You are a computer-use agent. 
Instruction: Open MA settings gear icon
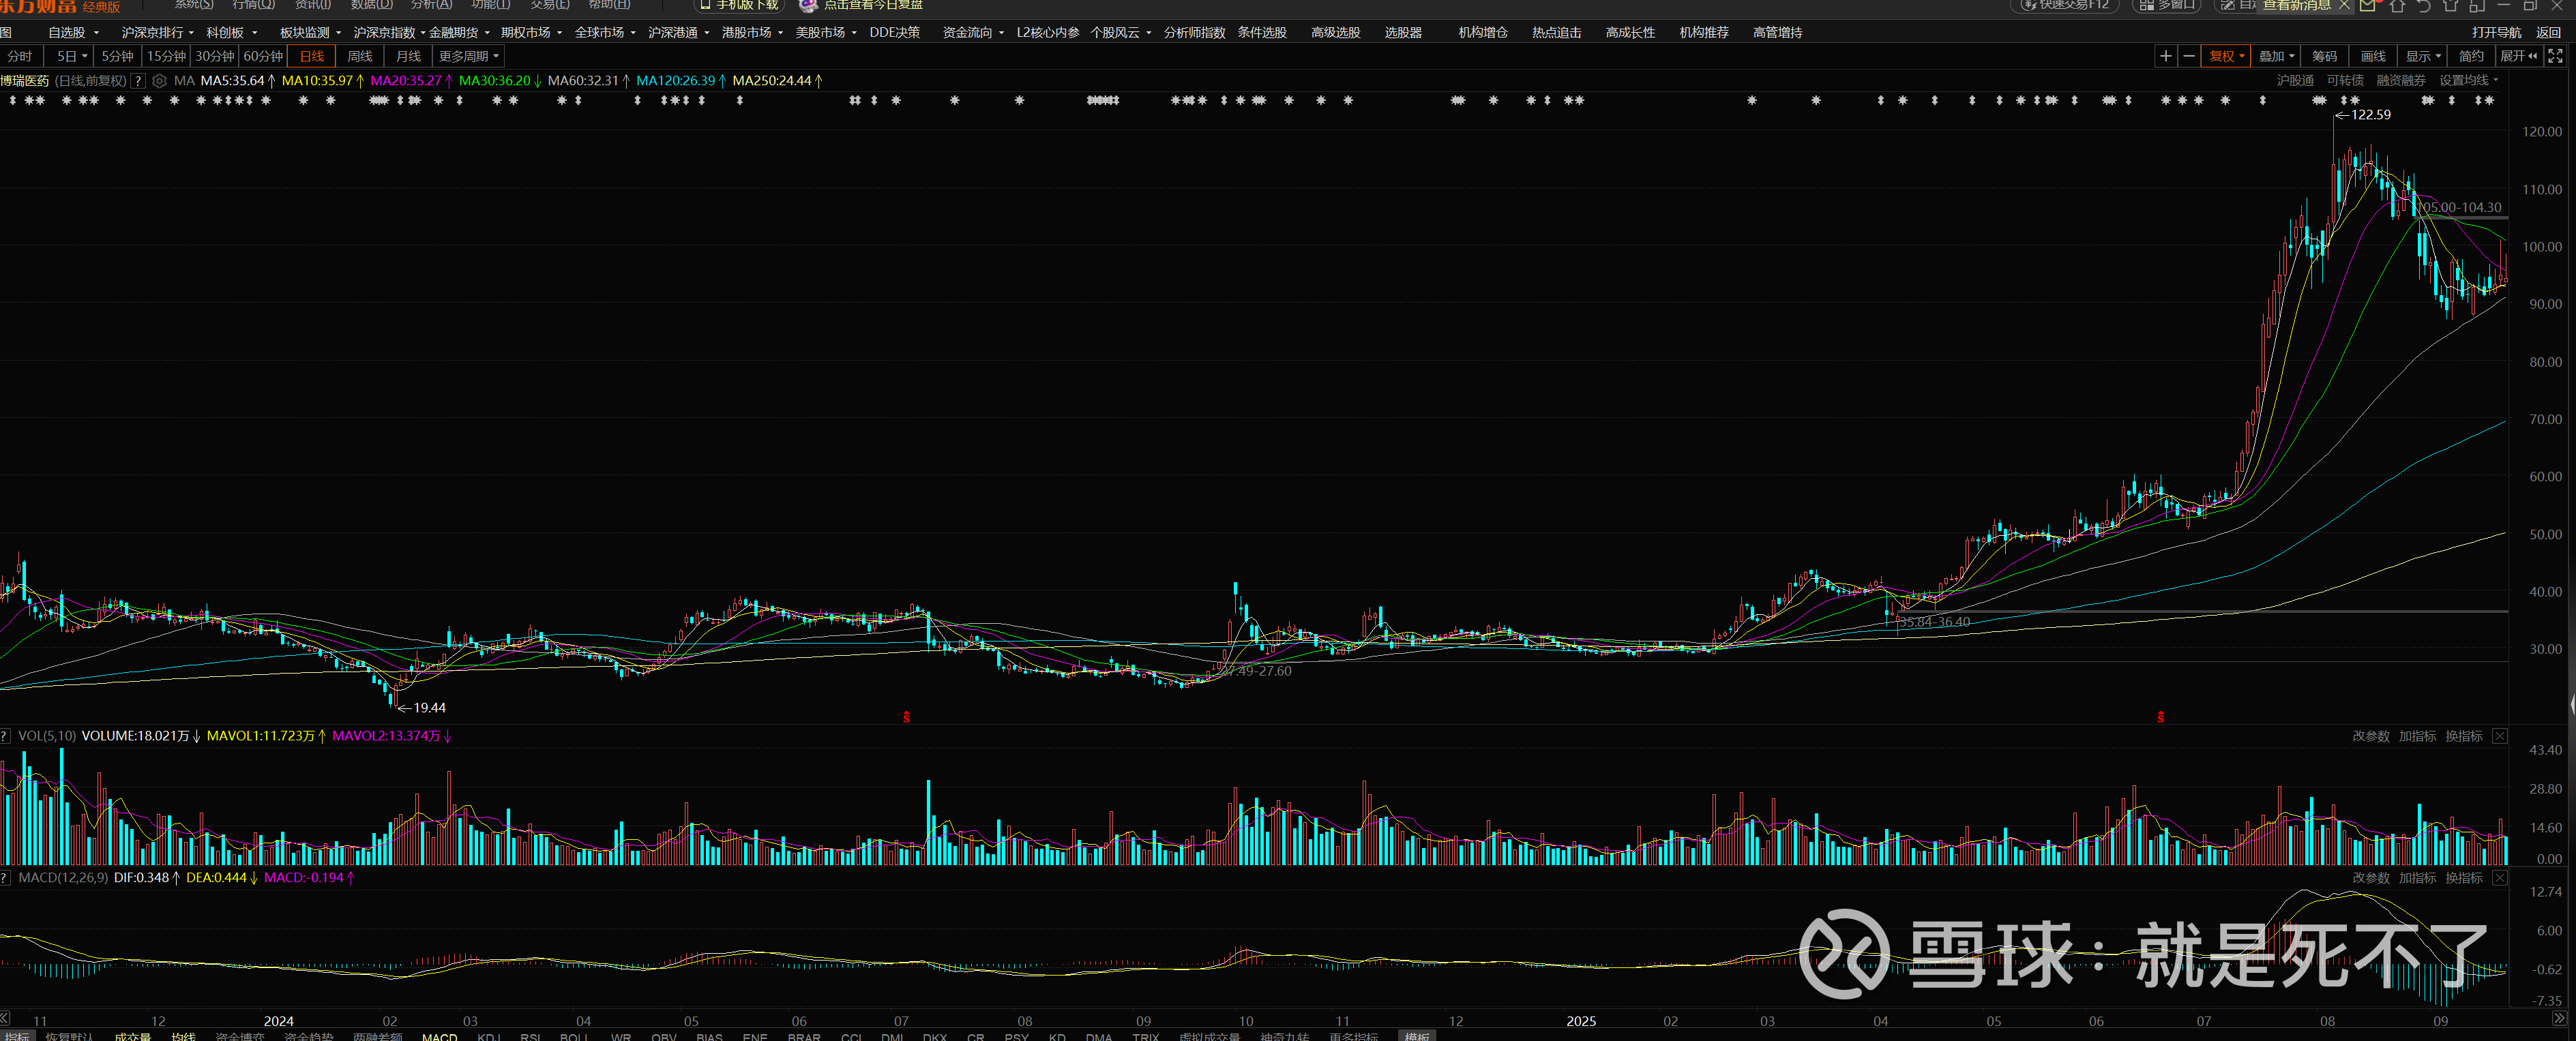click(x=159, y=81)
